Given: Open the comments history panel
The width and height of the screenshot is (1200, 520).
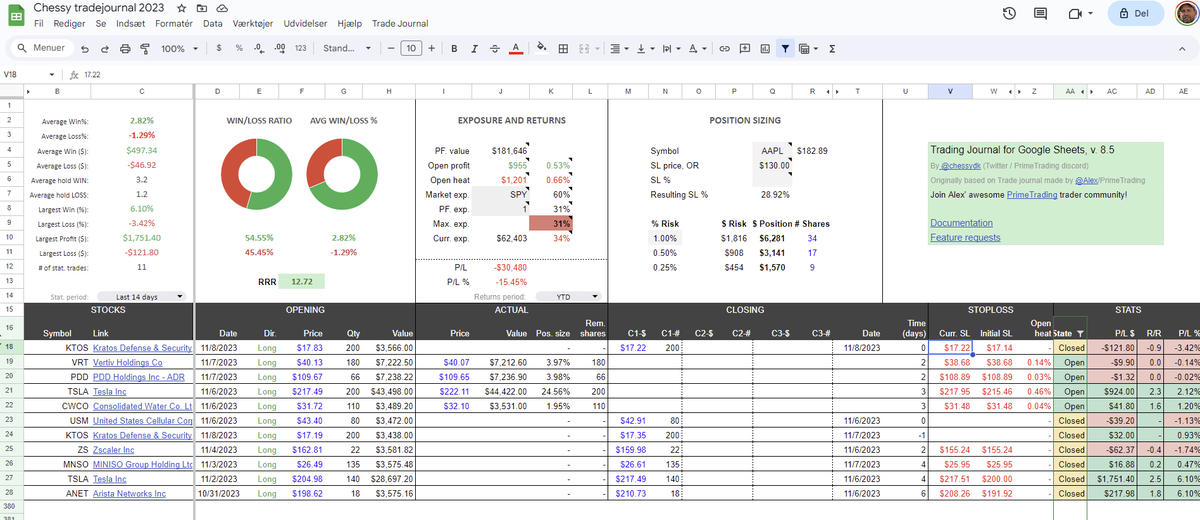Looking at the screenshot, I should 1040,14.
